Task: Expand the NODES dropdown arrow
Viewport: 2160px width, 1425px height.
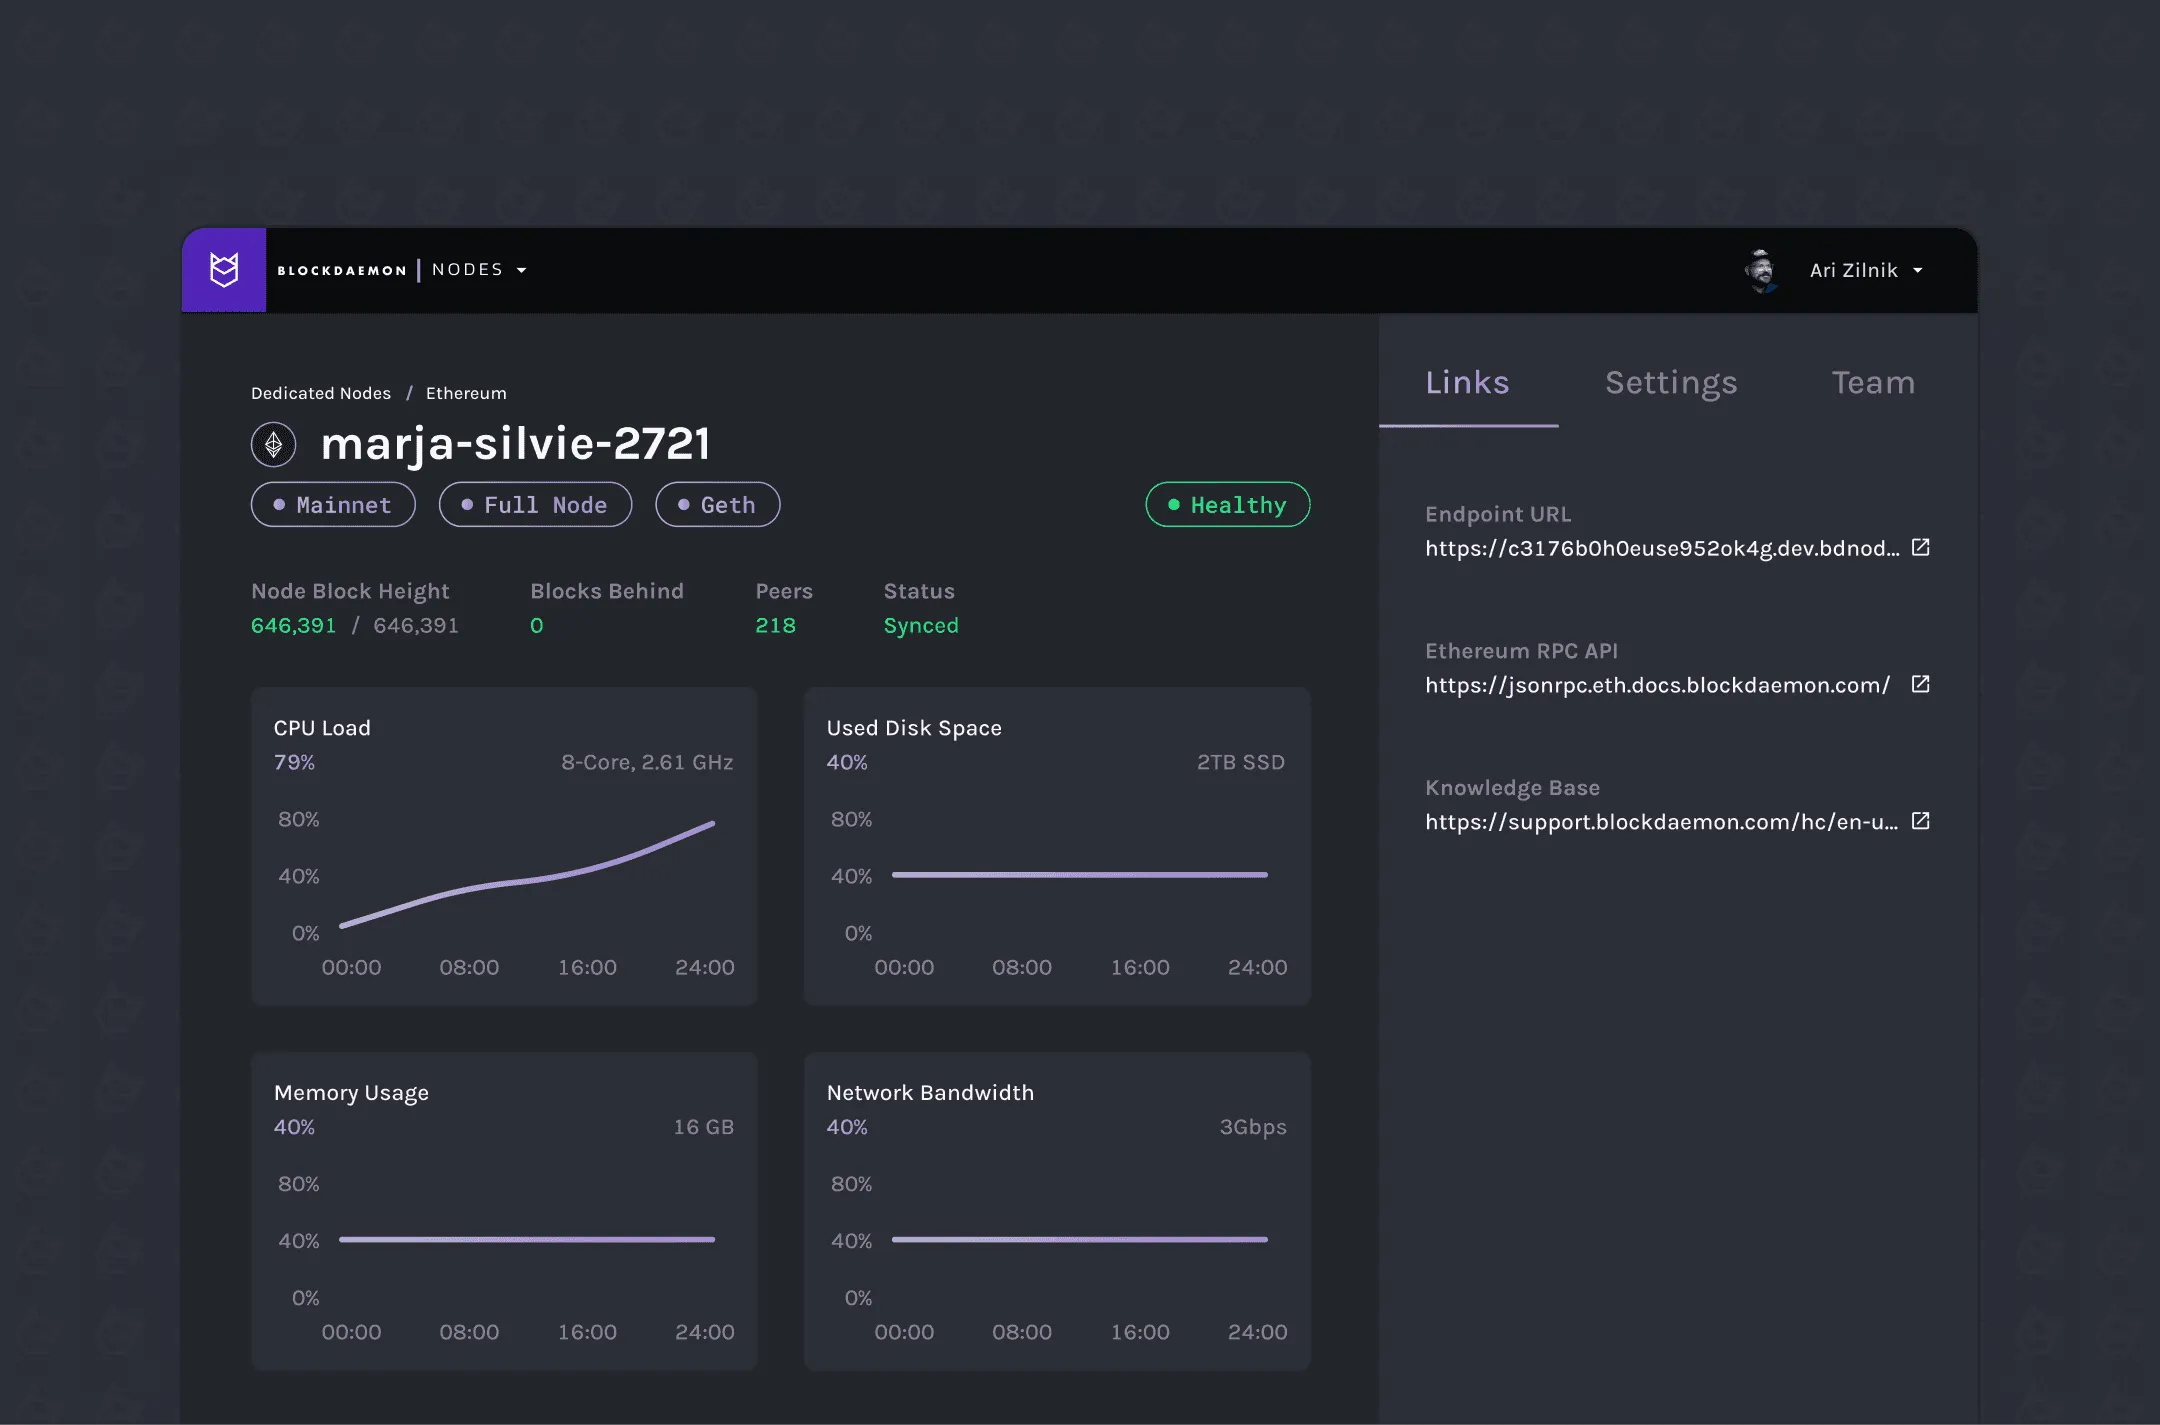Action: click(x=521, y=270)
